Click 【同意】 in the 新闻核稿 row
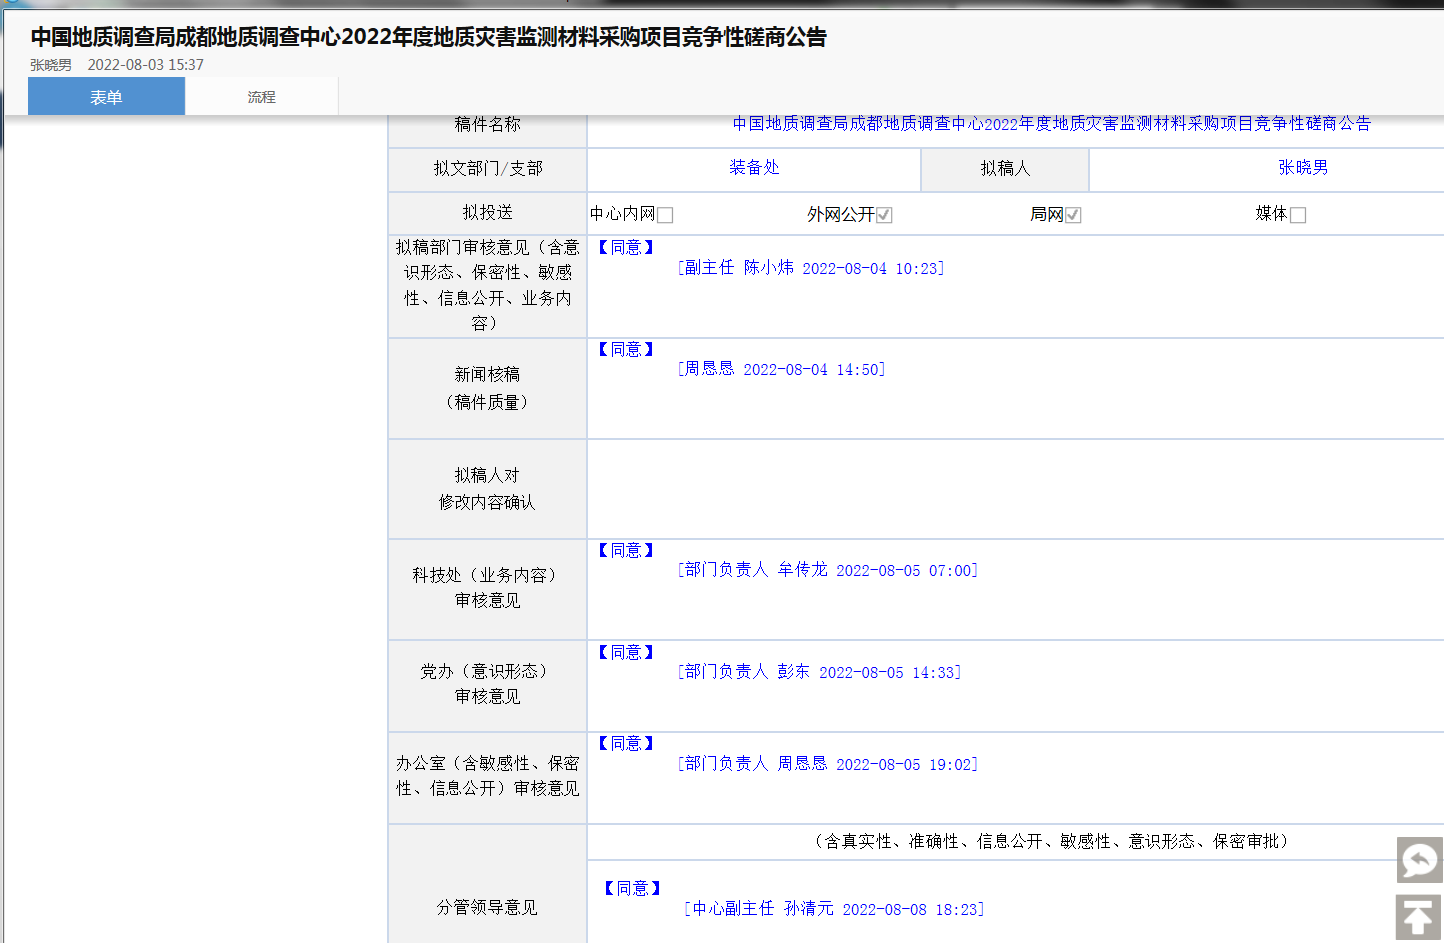The height and width of the screenshot is (943, 1444). (x=626, y=349)
